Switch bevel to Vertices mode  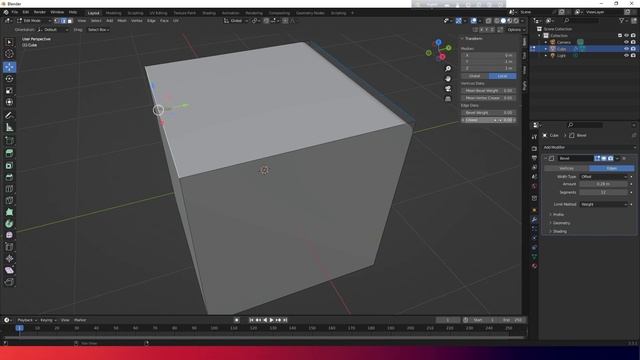(566, 168)
